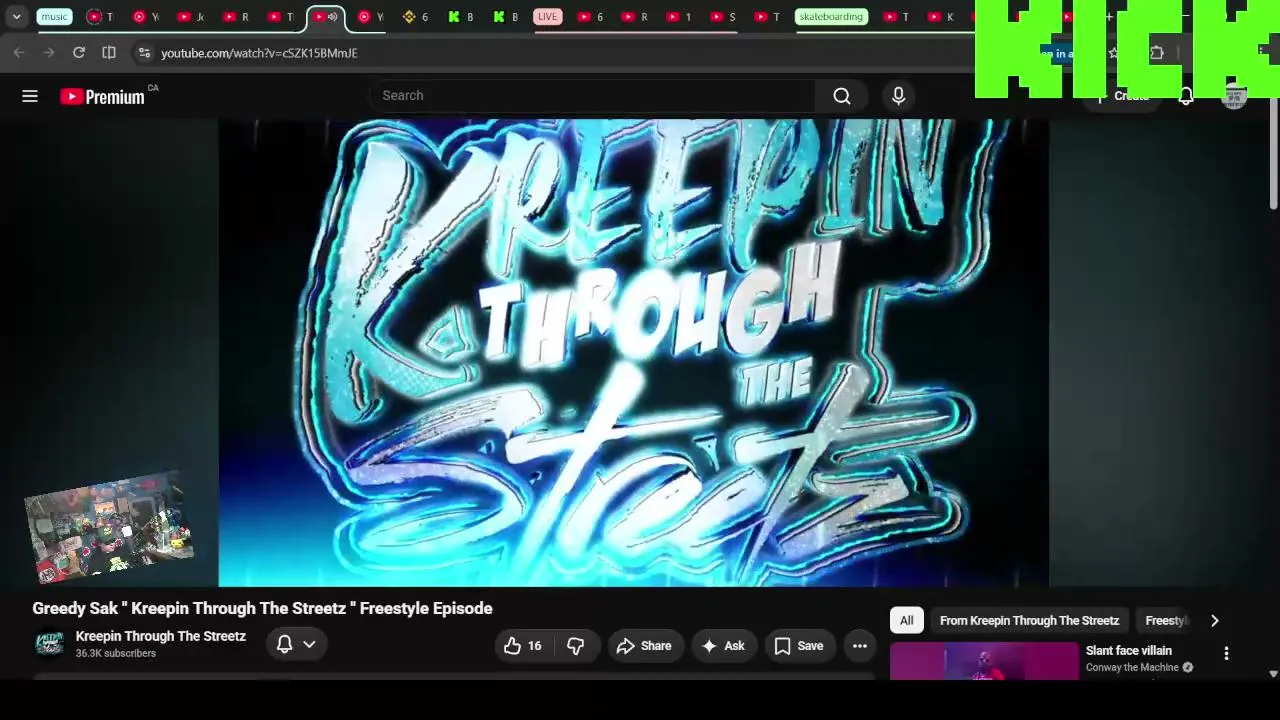Go back with the browser back arrow
1280x720 pixels.
[19, 53]
